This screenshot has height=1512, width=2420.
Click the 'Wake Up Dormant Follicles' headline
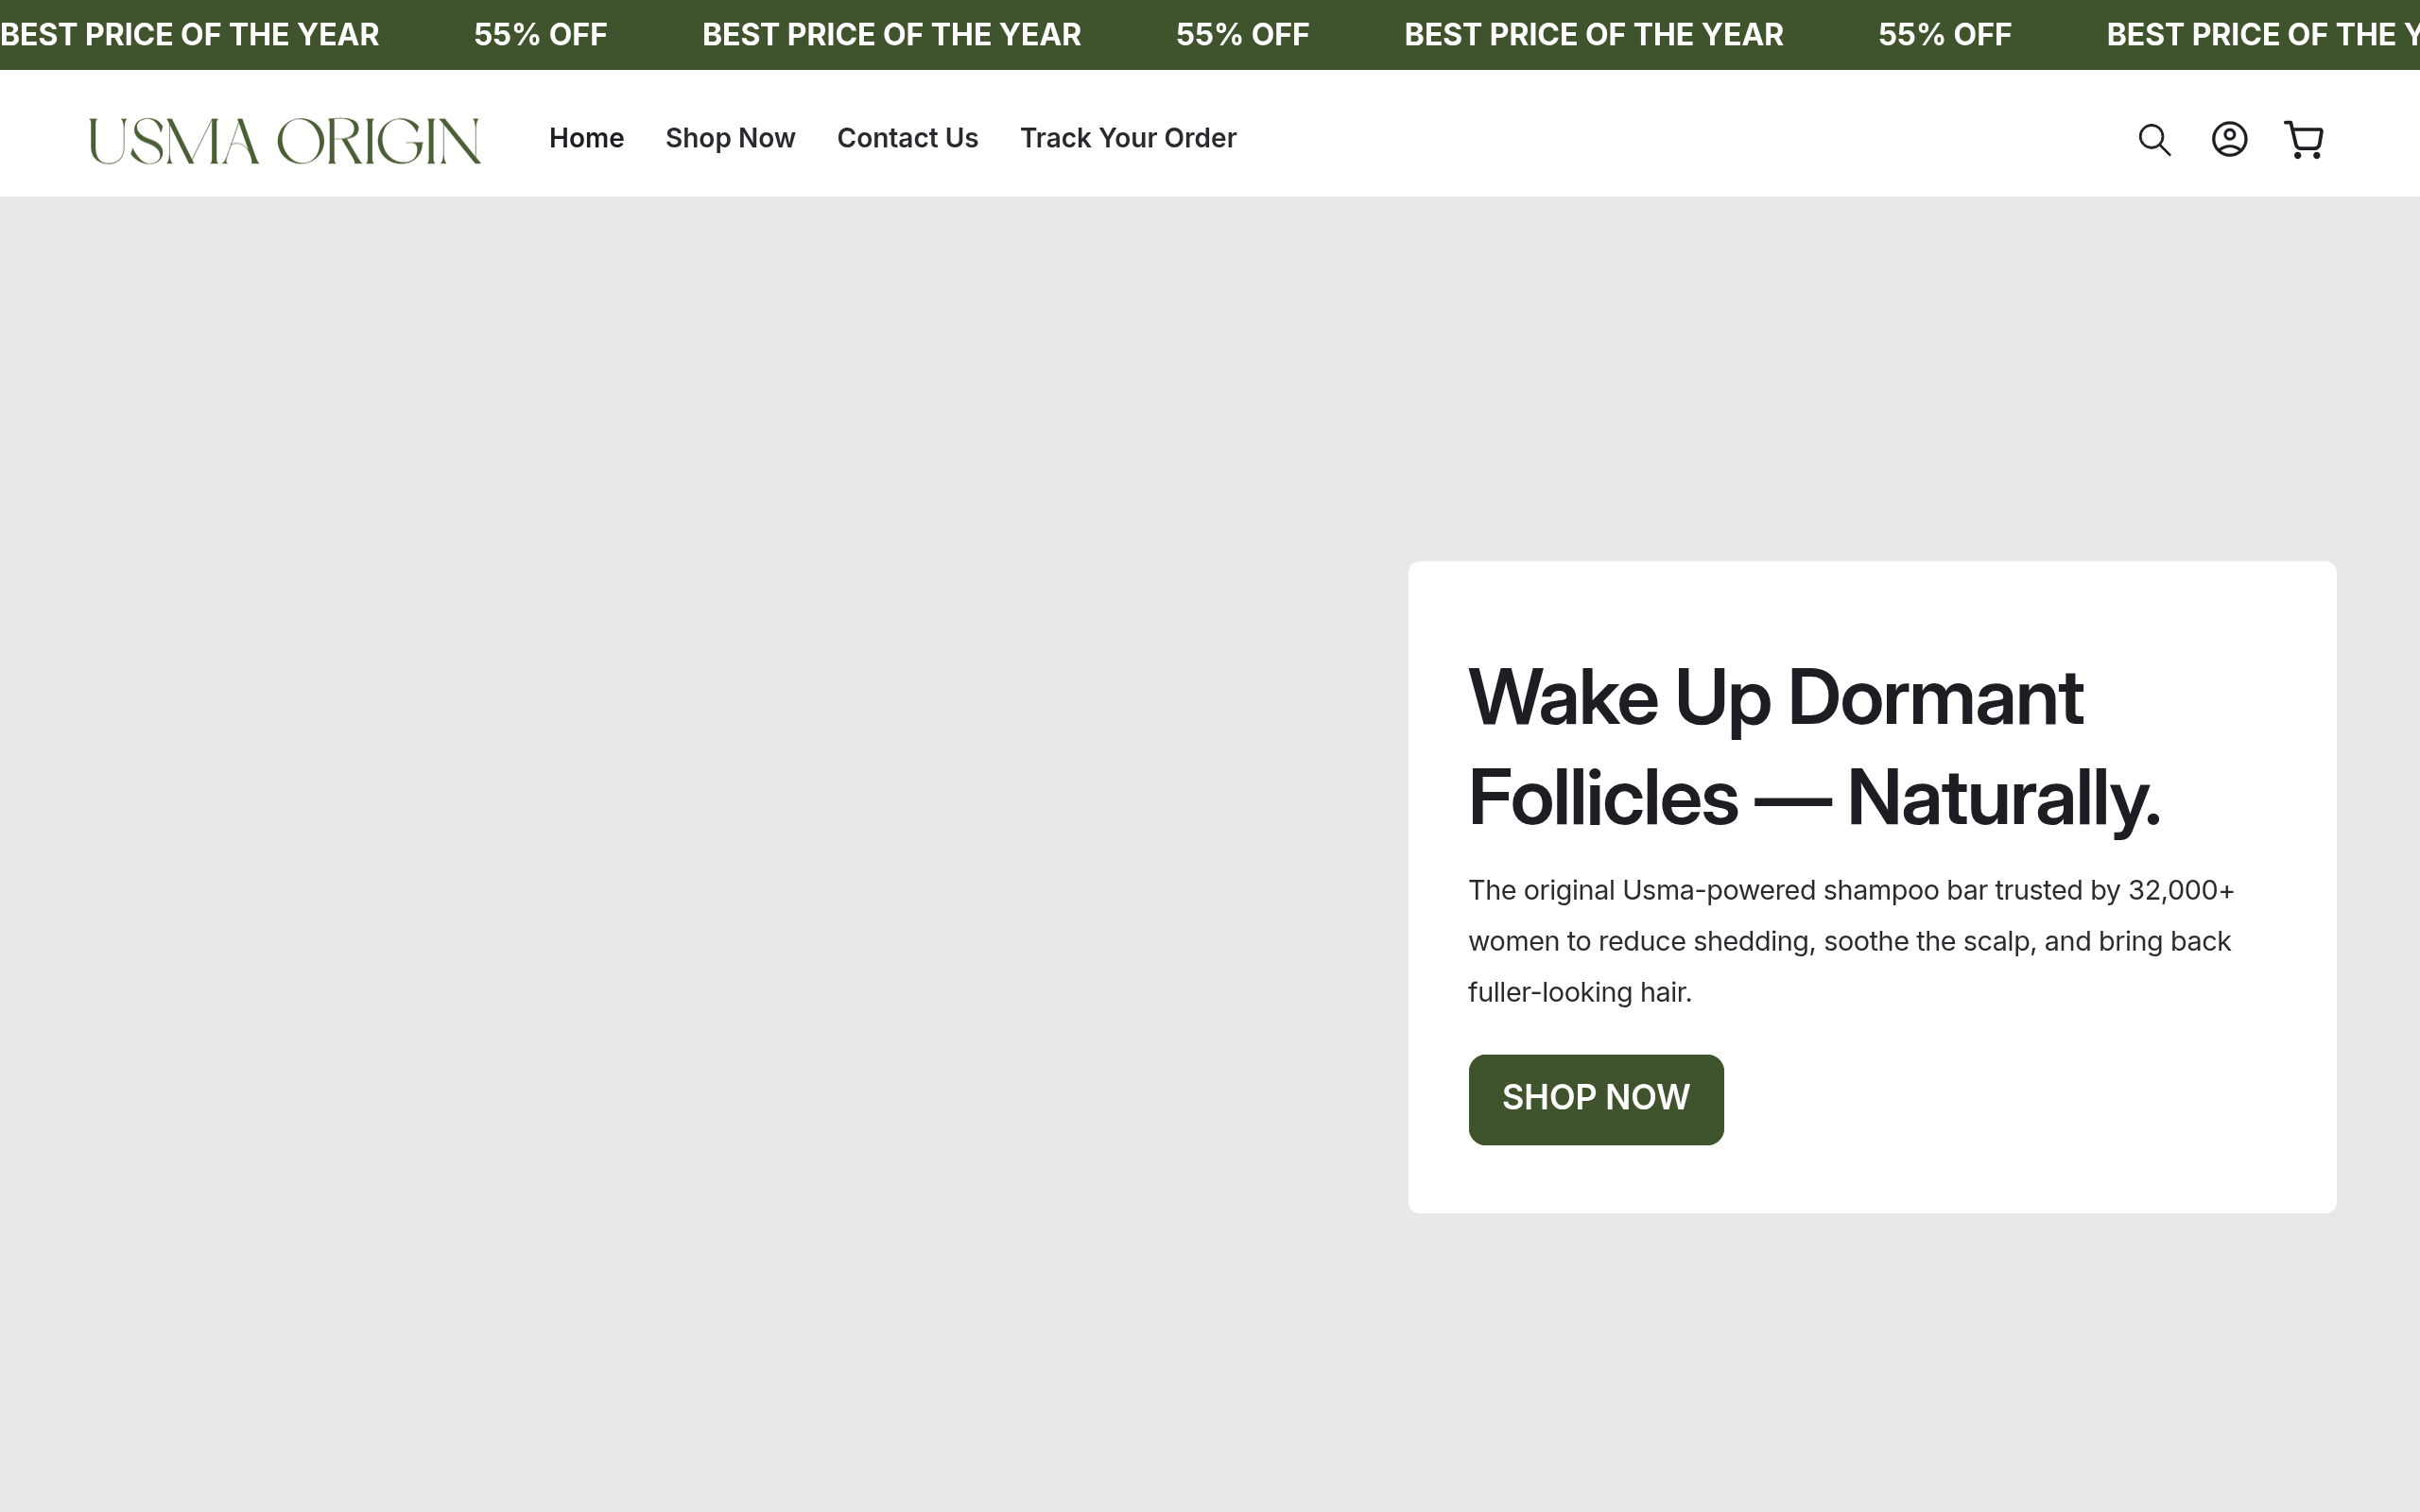coord(1813,747)
